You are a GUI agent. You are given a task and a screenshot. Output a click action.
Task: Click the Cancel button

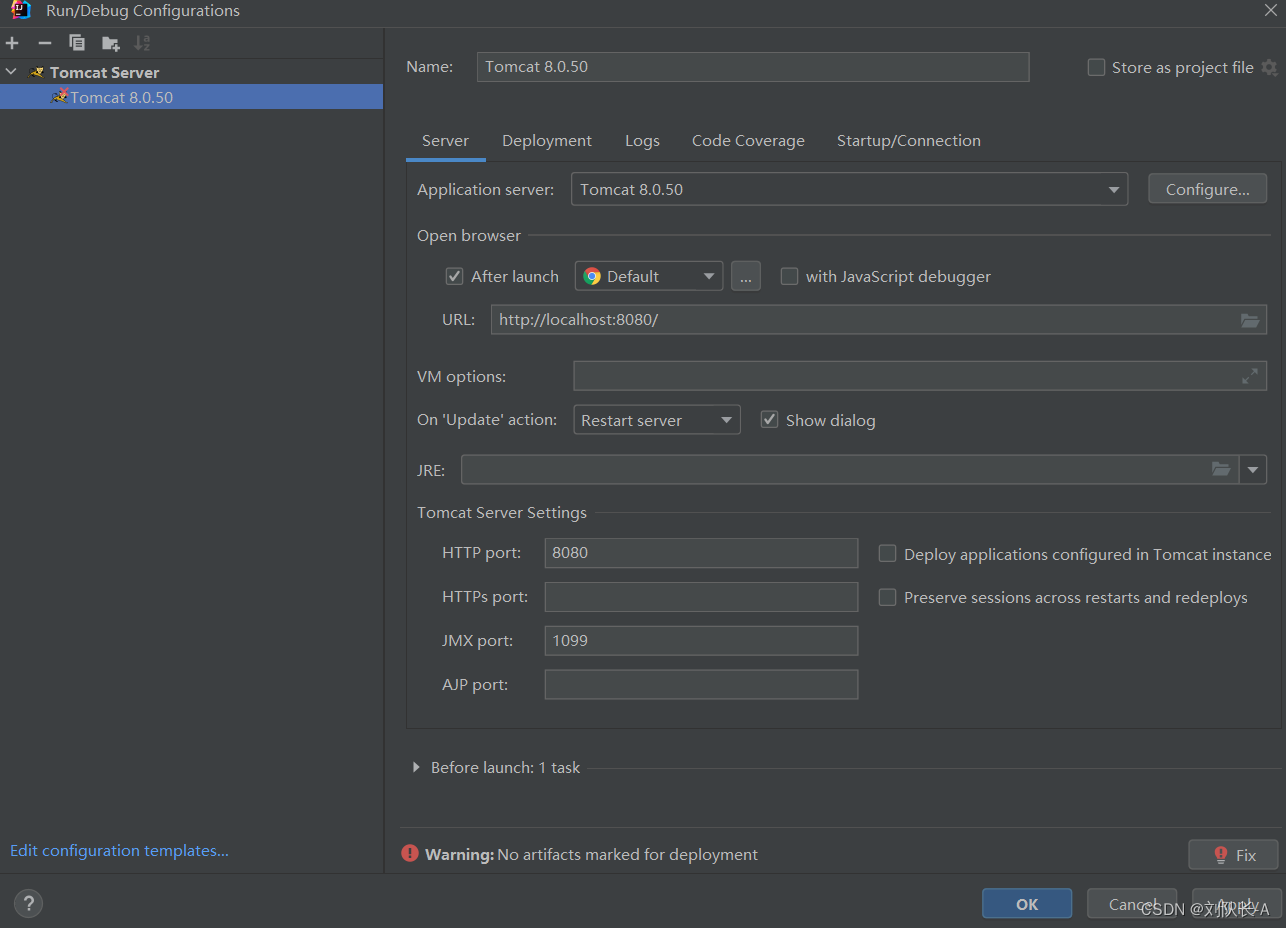[x=1132, y=904]
